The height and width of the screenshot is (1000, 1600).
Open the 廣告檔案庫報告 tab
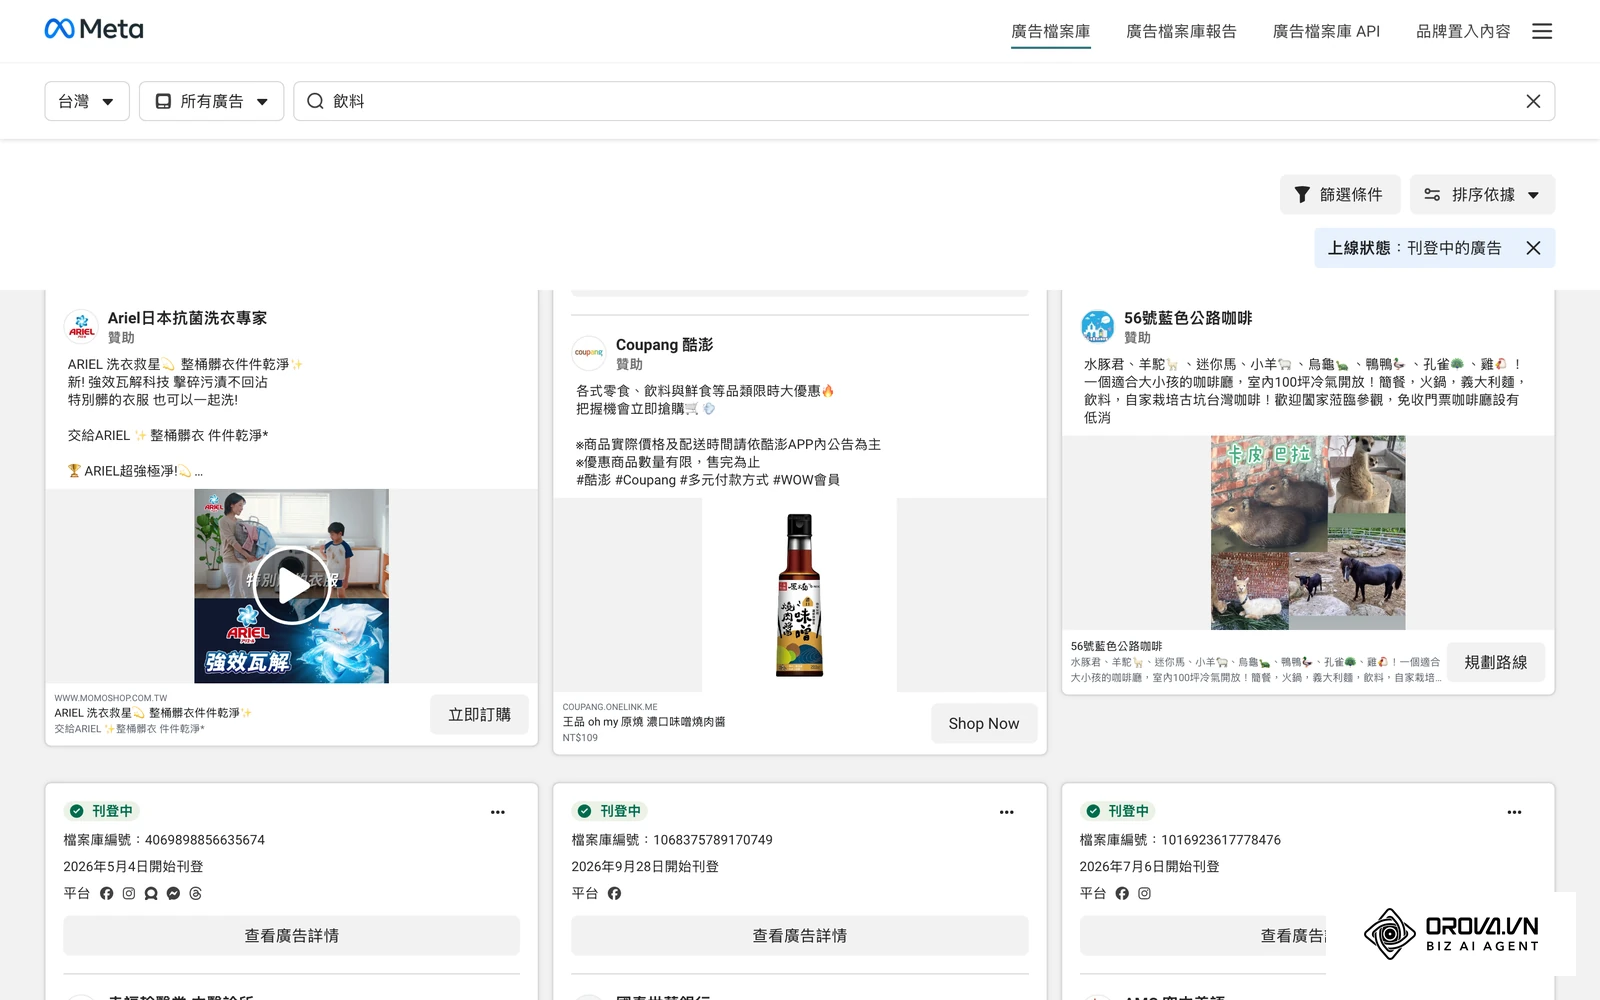(x=1181, y=31)
